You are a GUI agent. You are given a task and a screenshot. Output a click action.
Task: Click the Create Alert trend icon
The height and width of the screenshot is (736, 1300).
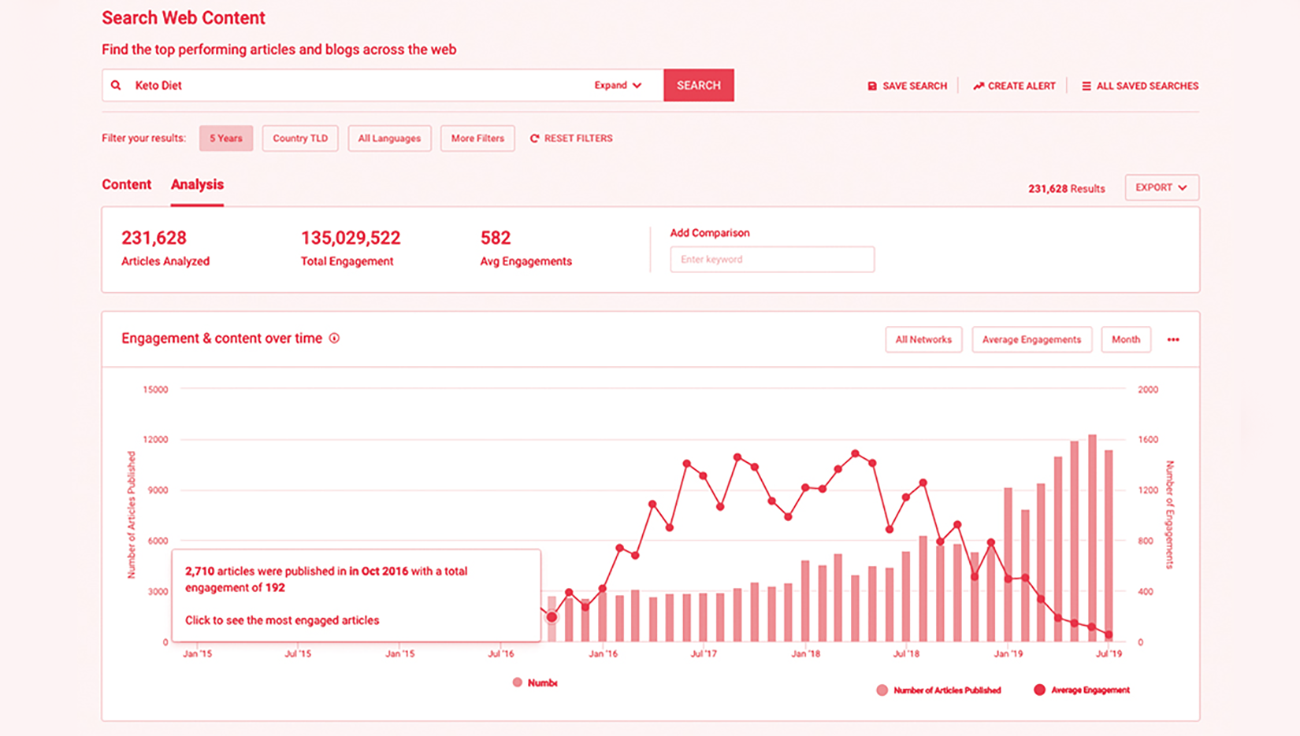click(978, 87)
